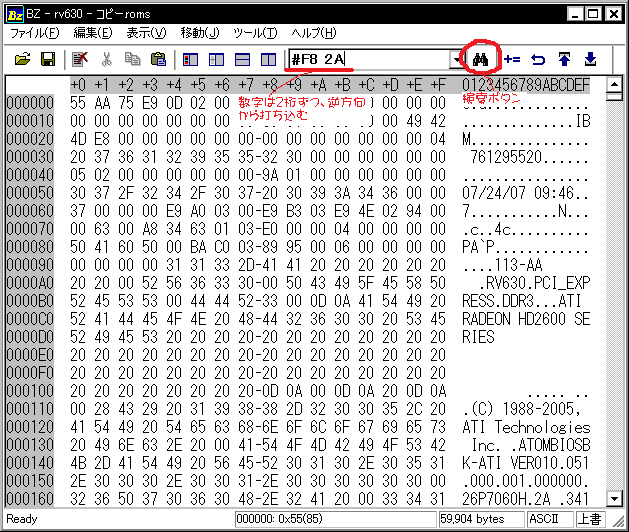Click the 0123456789ABCDEF ASCII column header
The height and width of the screenshot is (532, 629).
(x=526, y=85)
